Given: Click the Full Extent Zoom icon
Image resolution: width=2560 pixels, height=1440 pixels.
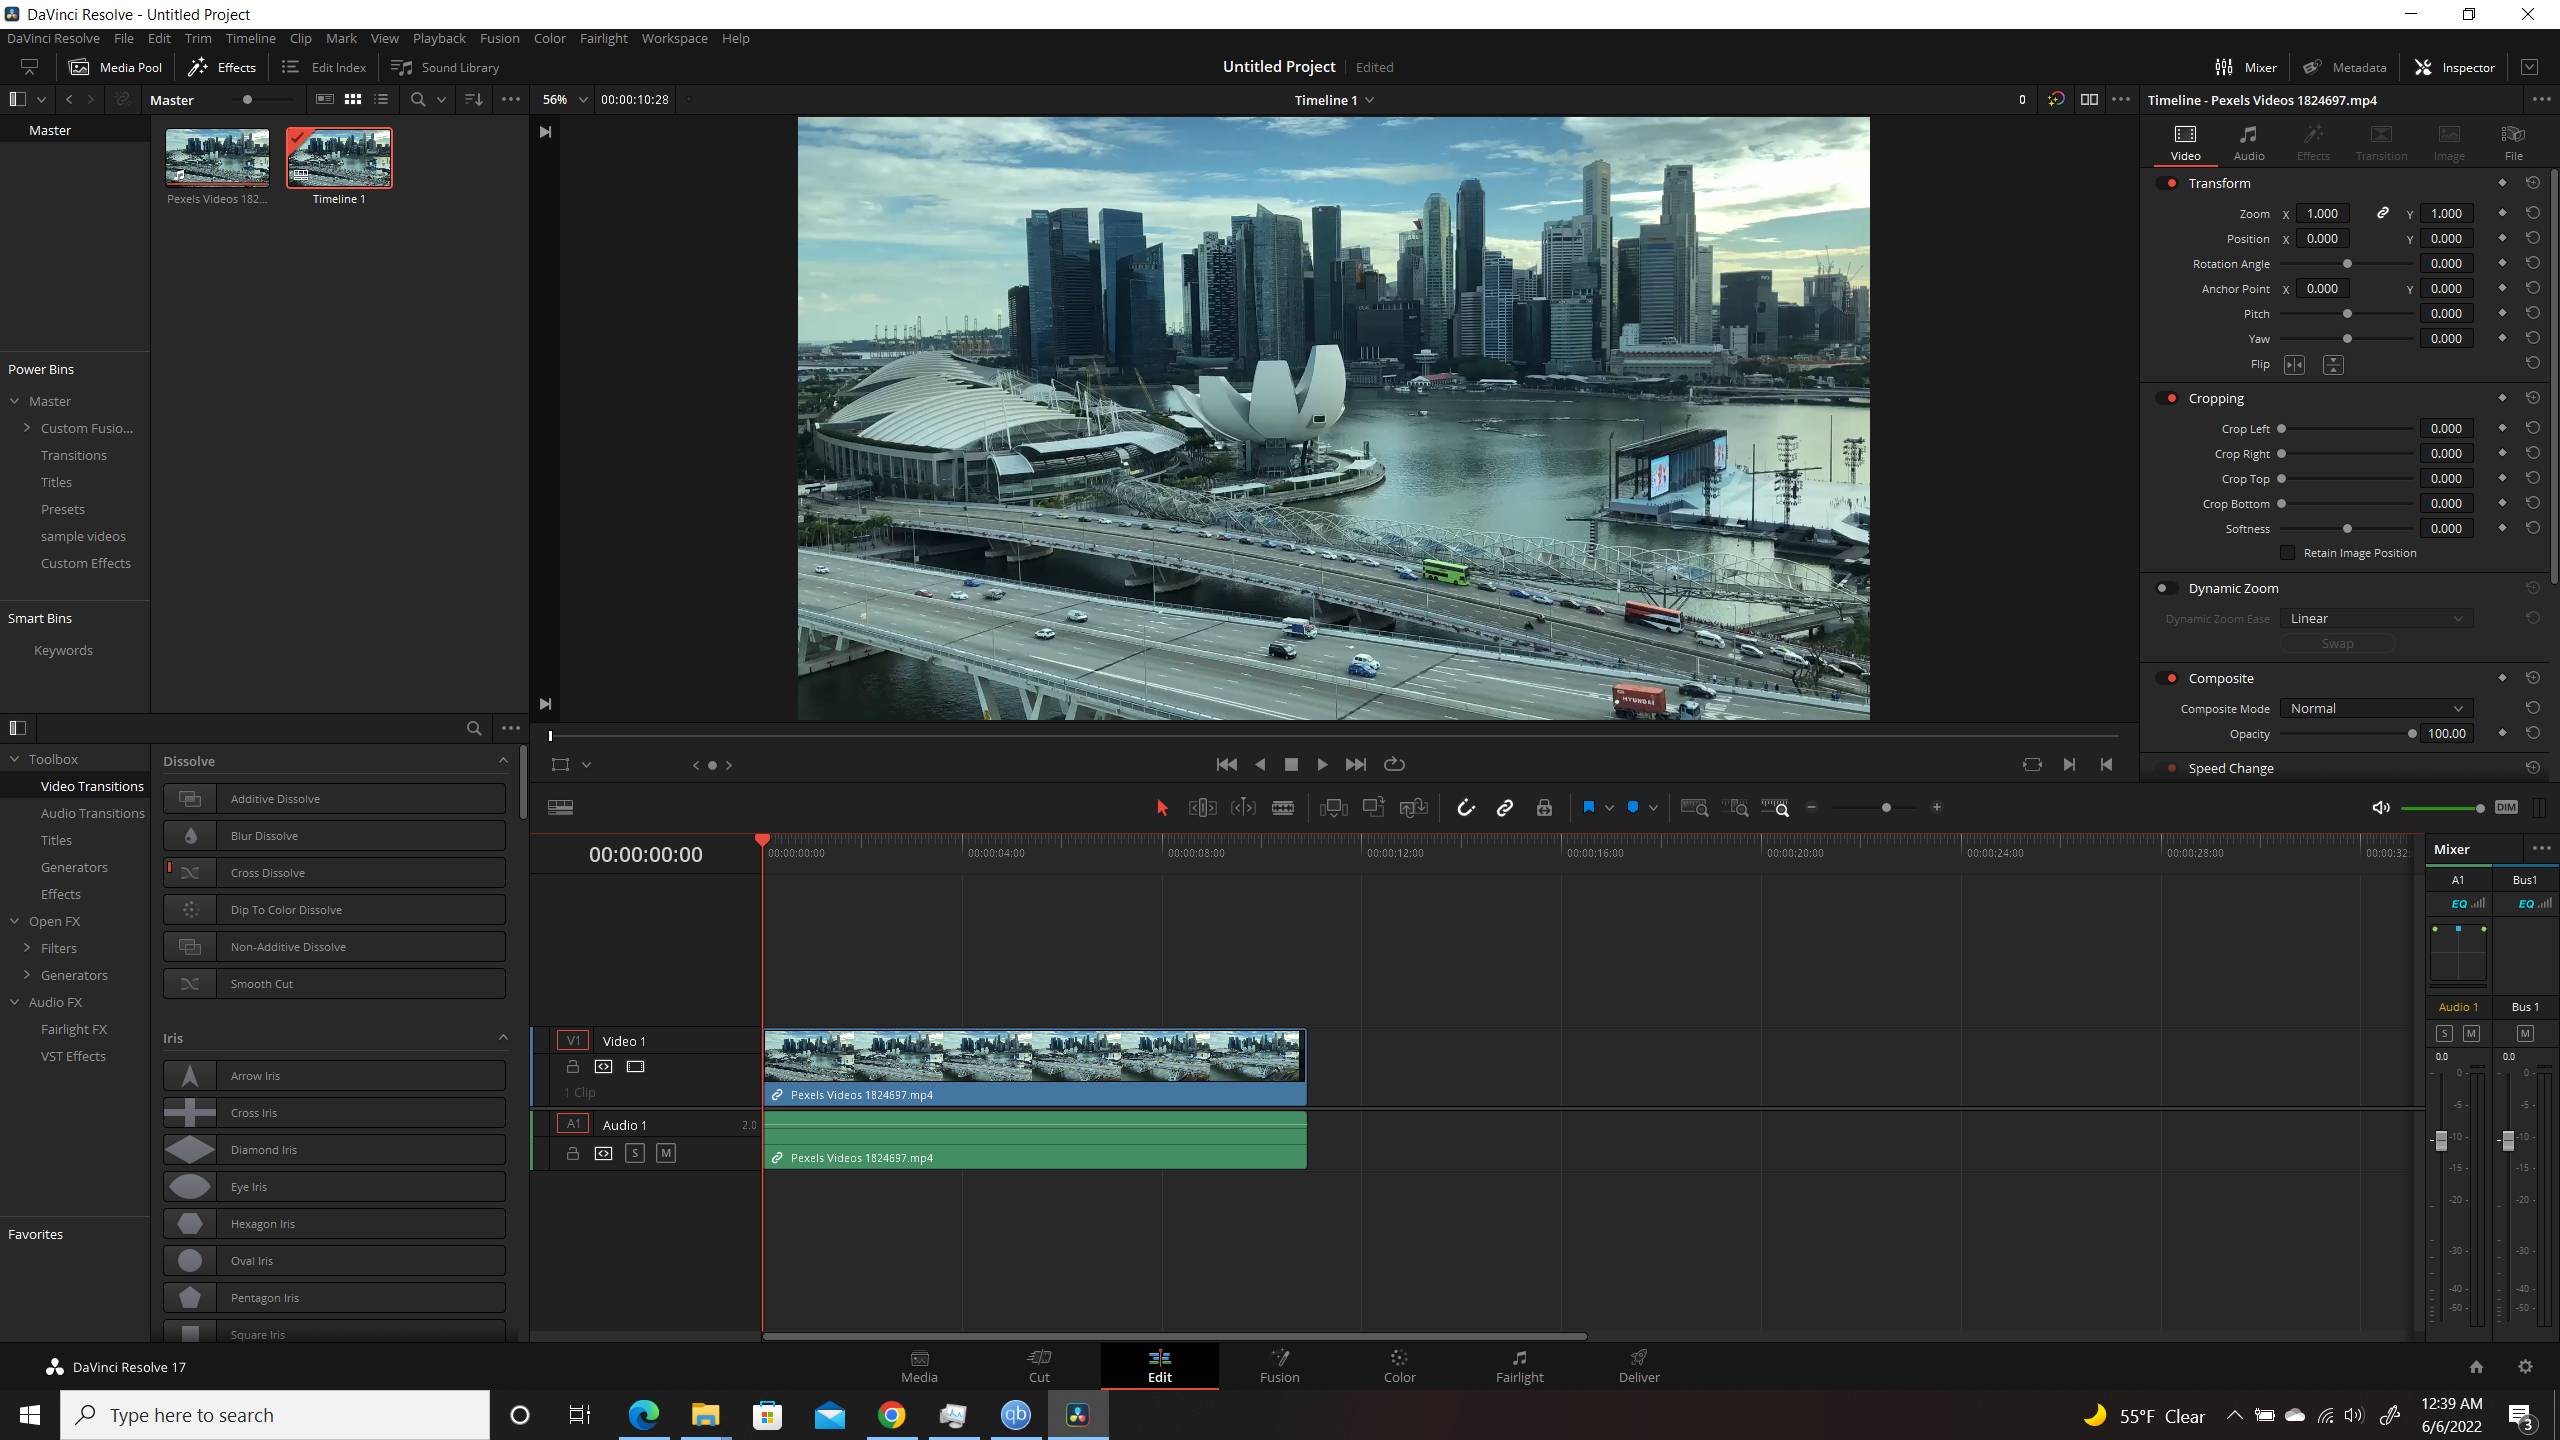Looking at the screenshot, I should (1694, 808).
